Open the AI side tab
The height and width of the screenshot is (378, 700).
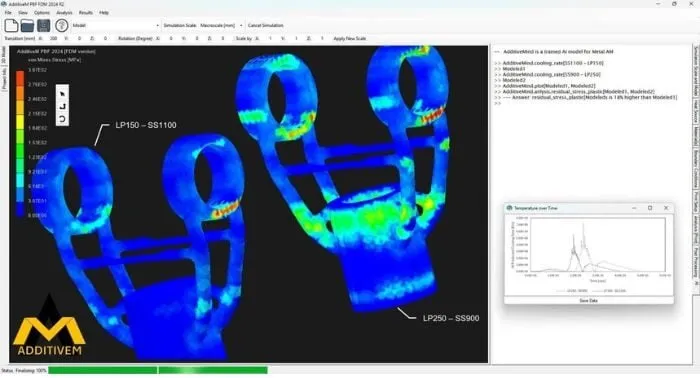[x=696, y=283]
